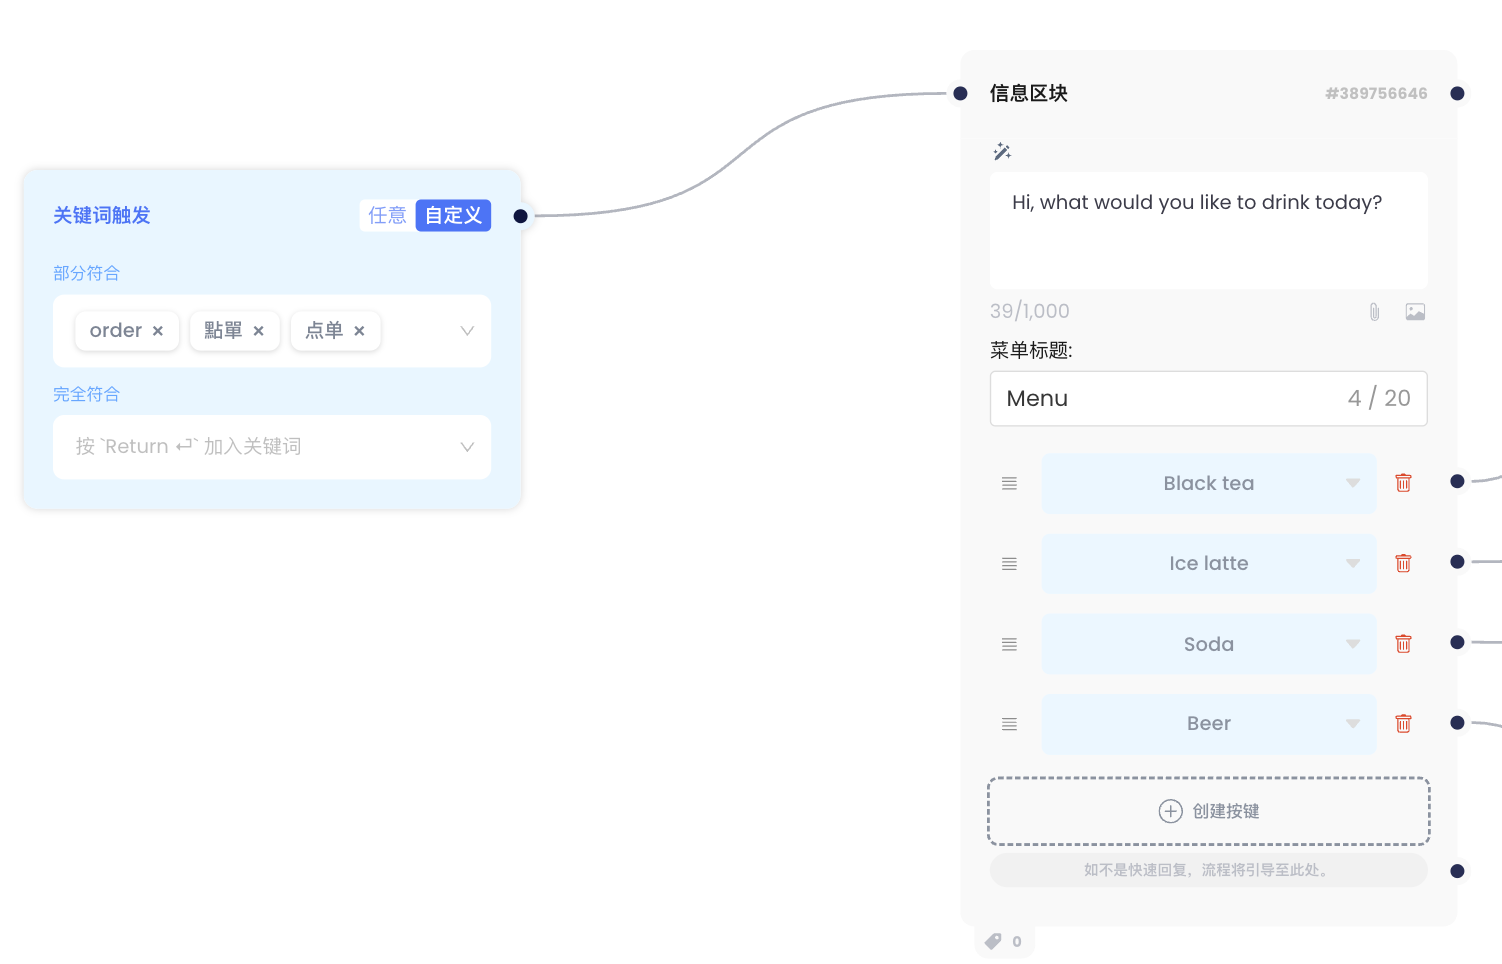This screenshot has width=1502, height=964.
Task: Remove the Beer menu option
Action: [x=1403, y=724]
